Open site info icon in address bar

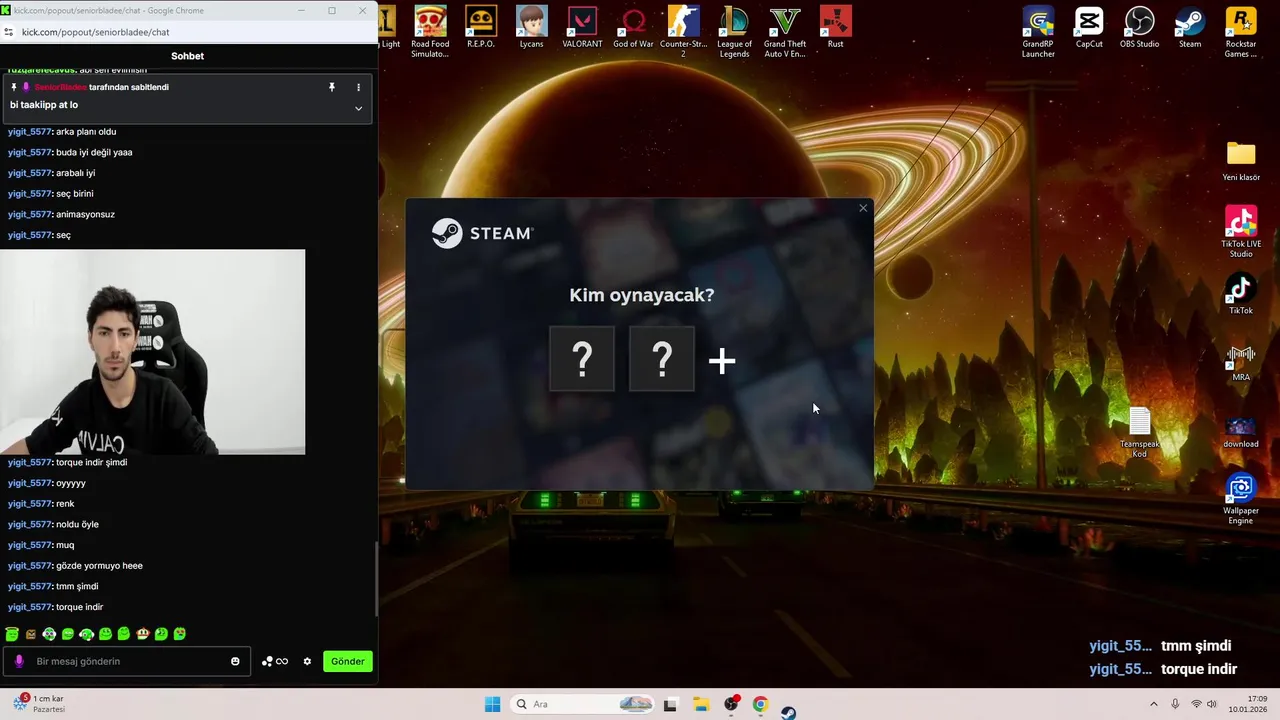coord(9,32)
